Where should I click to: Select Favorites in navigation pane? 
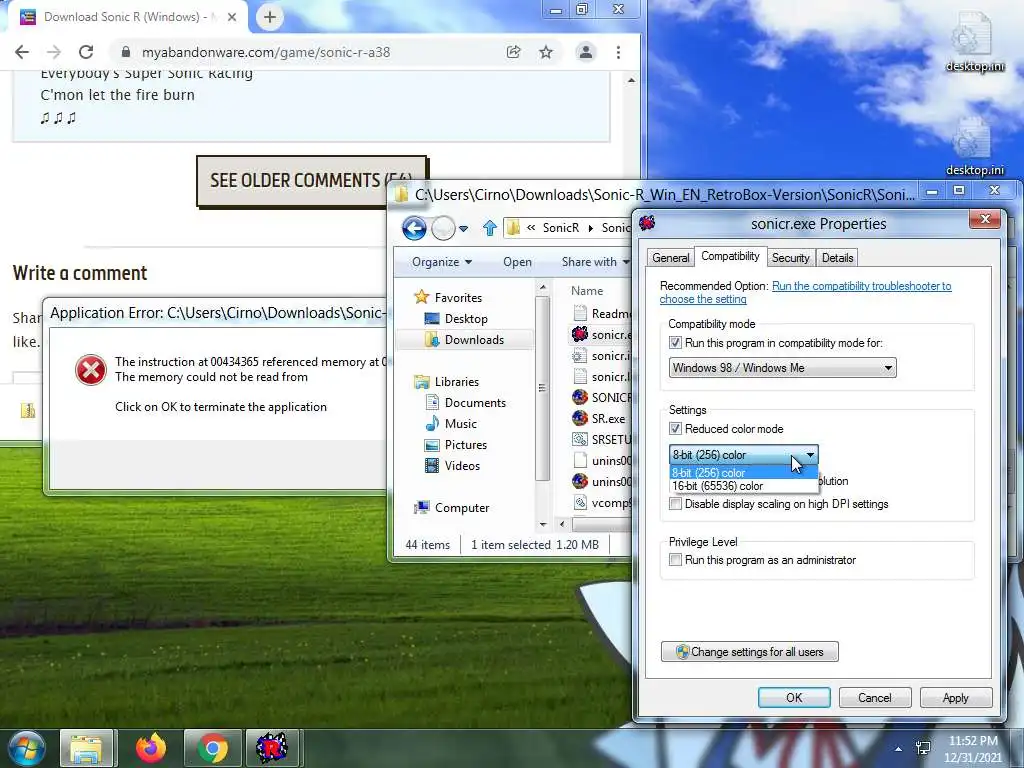458,298
